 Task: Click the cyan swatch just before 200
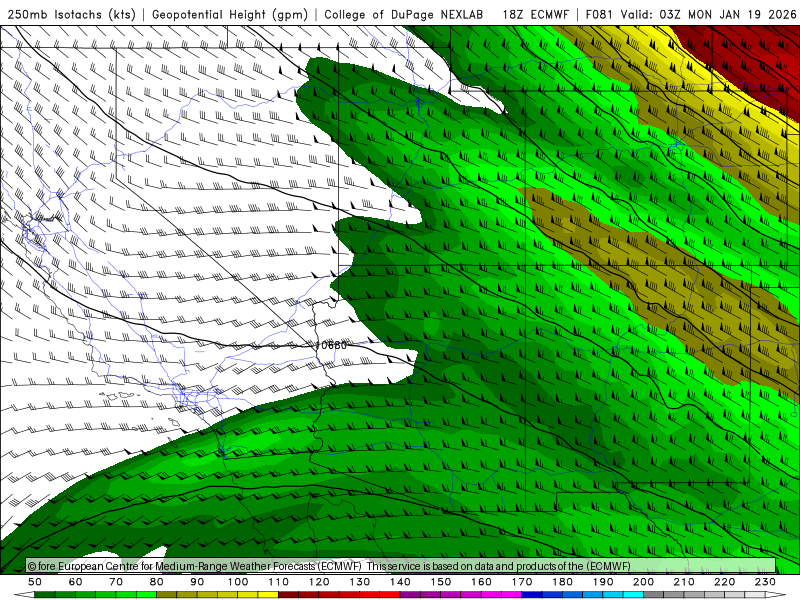coord(634,595)
